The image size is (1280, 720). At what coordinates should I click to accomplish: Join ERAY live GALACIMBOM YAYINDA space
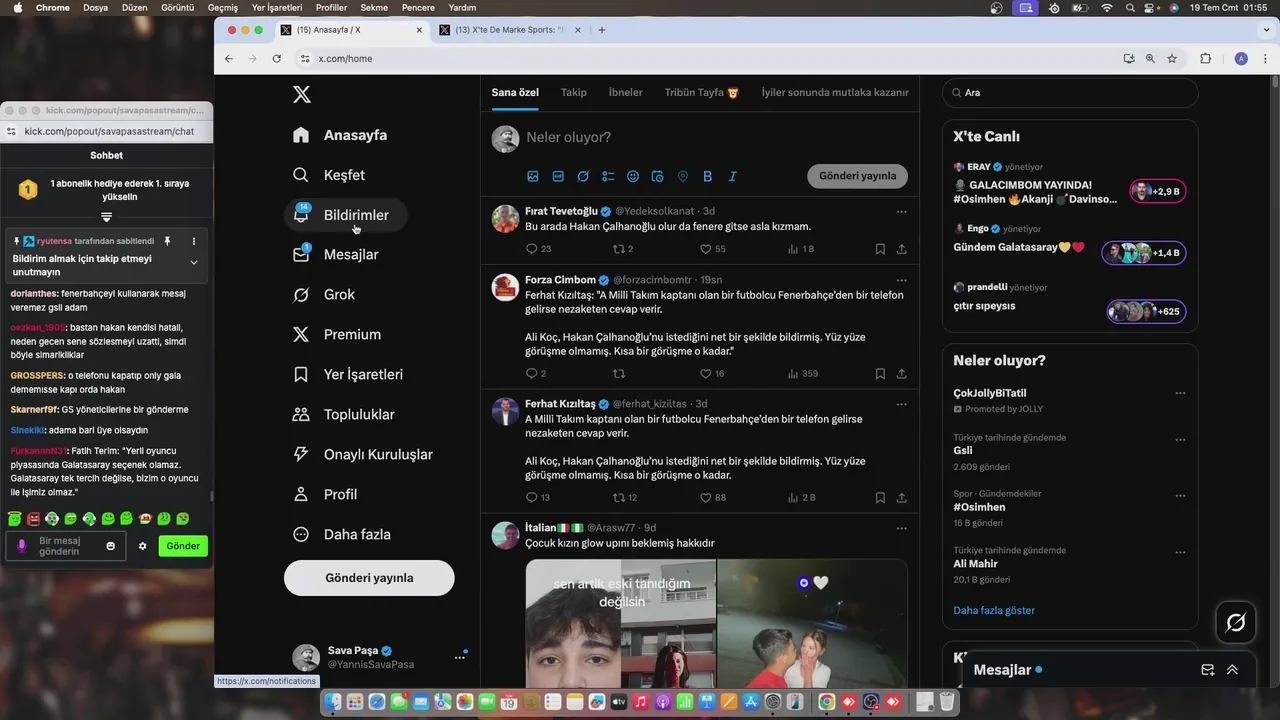[x=1070, y=184]
